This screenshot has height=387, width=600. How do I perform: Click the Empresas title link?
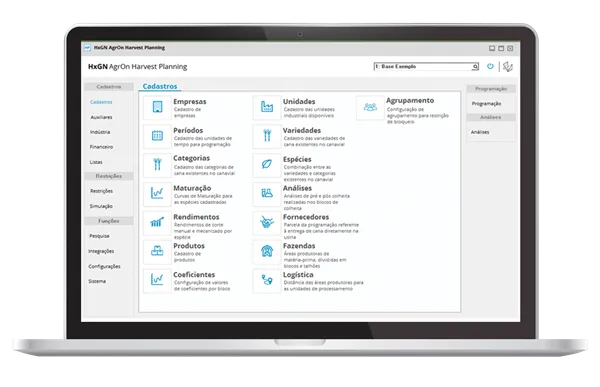point(189,101)
